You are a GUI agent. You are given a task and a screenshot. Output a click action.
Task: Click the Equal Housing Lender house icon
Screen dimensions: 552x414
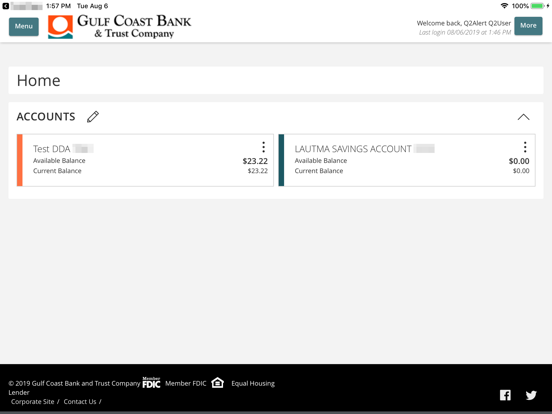[218, 383]
